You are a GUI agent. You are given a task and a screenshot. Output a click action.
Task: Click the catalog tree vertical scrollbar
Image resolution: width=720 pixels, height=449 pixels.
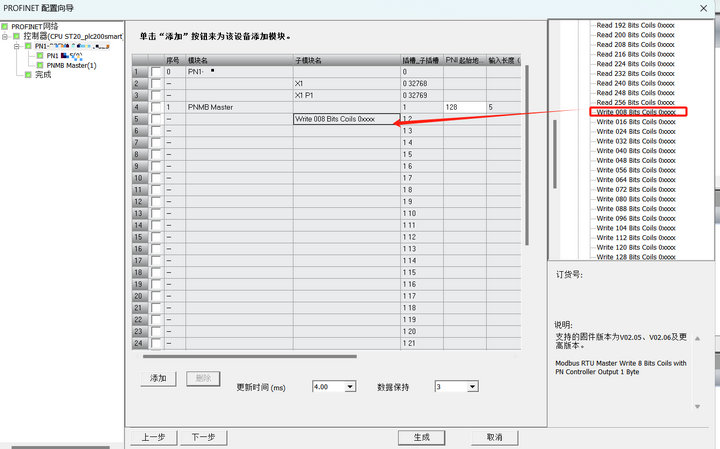(x=555, y=154)
